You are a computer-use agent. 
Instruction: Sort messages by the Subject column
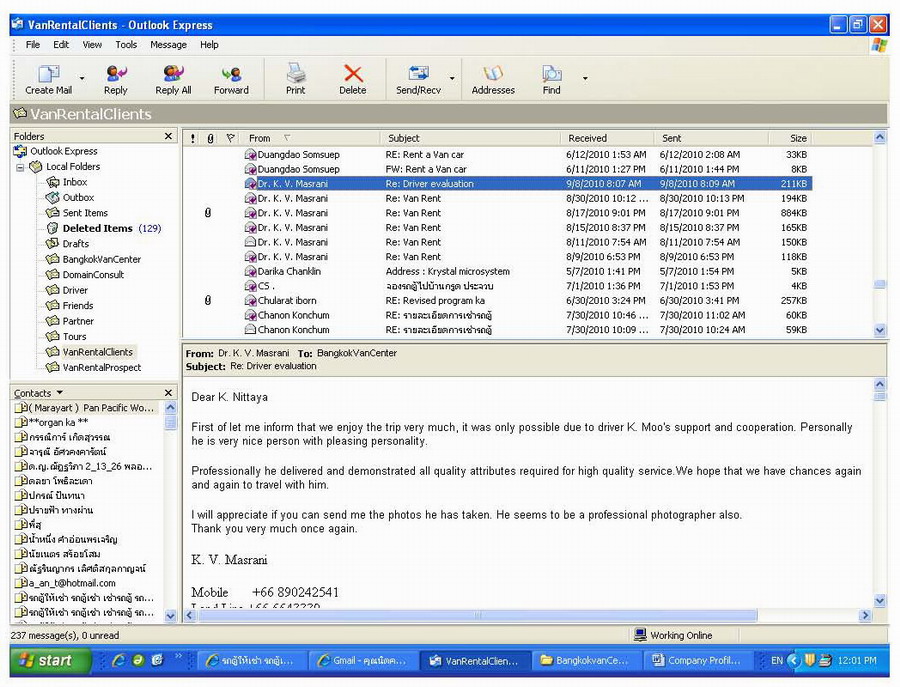(470, 138)
